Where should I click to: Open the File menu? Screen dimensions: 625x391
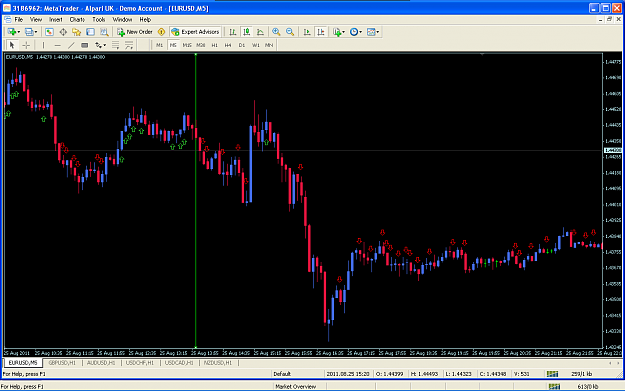click(19, 20)
